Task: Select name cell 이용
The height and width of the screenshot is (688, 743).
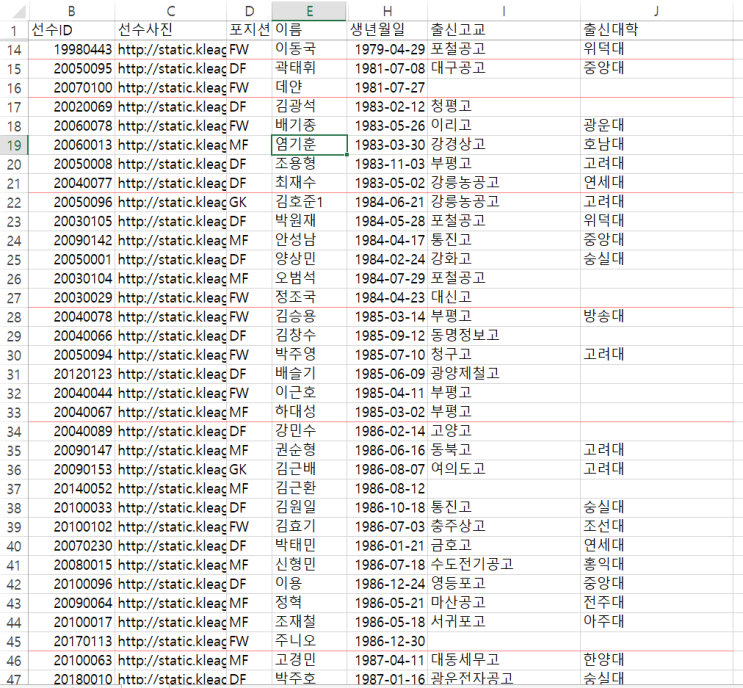Action: (x=309, y=584)
